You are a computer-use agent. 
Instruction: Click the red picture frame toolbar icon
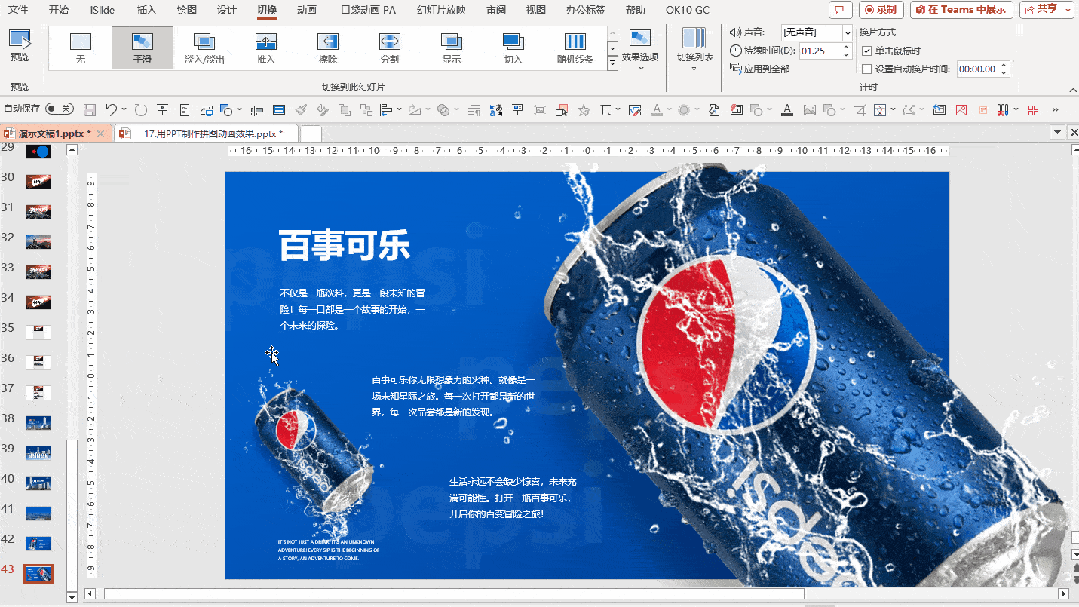961,110
